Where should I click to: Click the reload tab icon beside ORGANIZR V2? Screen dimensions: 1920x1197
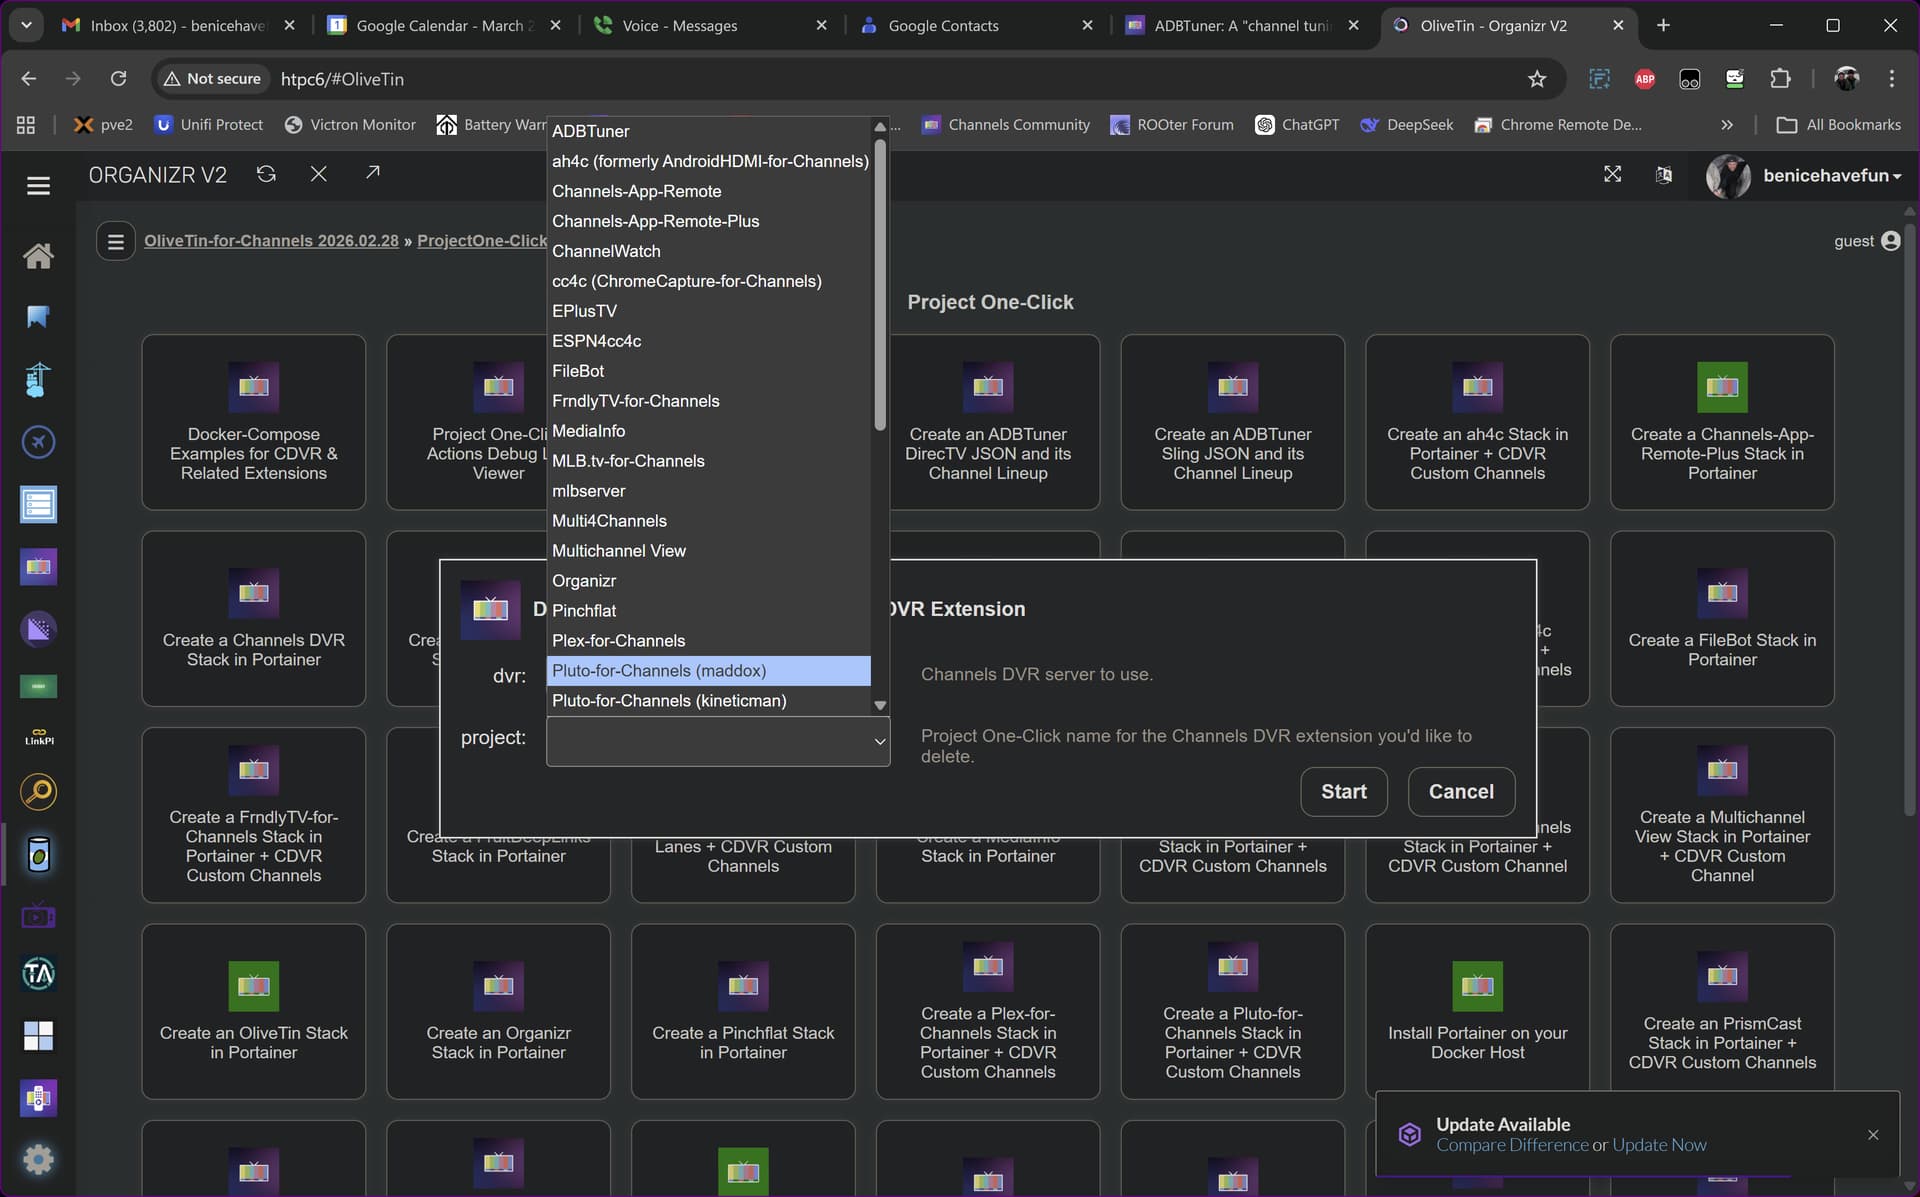266,174
